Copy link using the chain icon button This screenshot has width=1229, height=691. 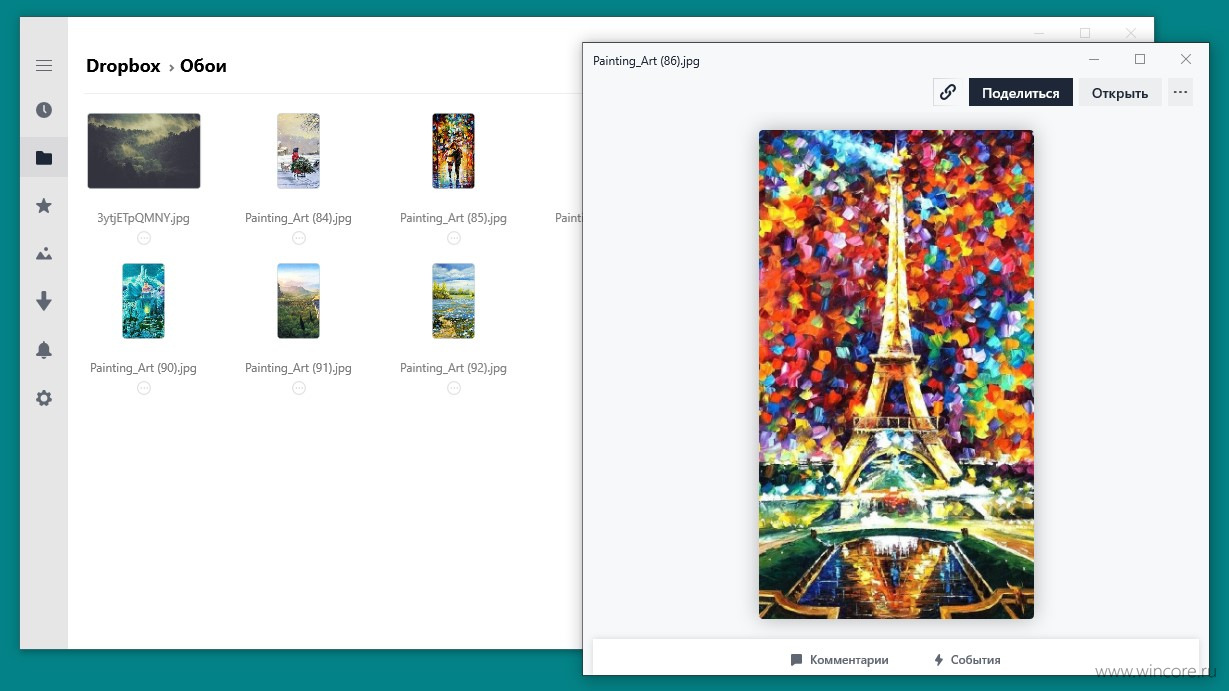coord(947,93)
